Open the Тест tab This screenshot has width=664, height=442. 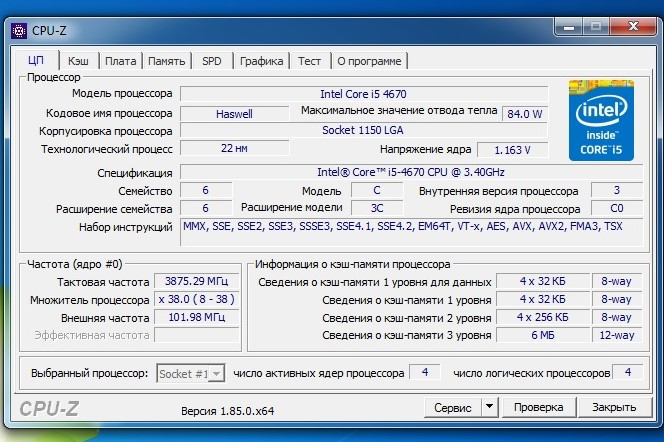pos(309,61)
